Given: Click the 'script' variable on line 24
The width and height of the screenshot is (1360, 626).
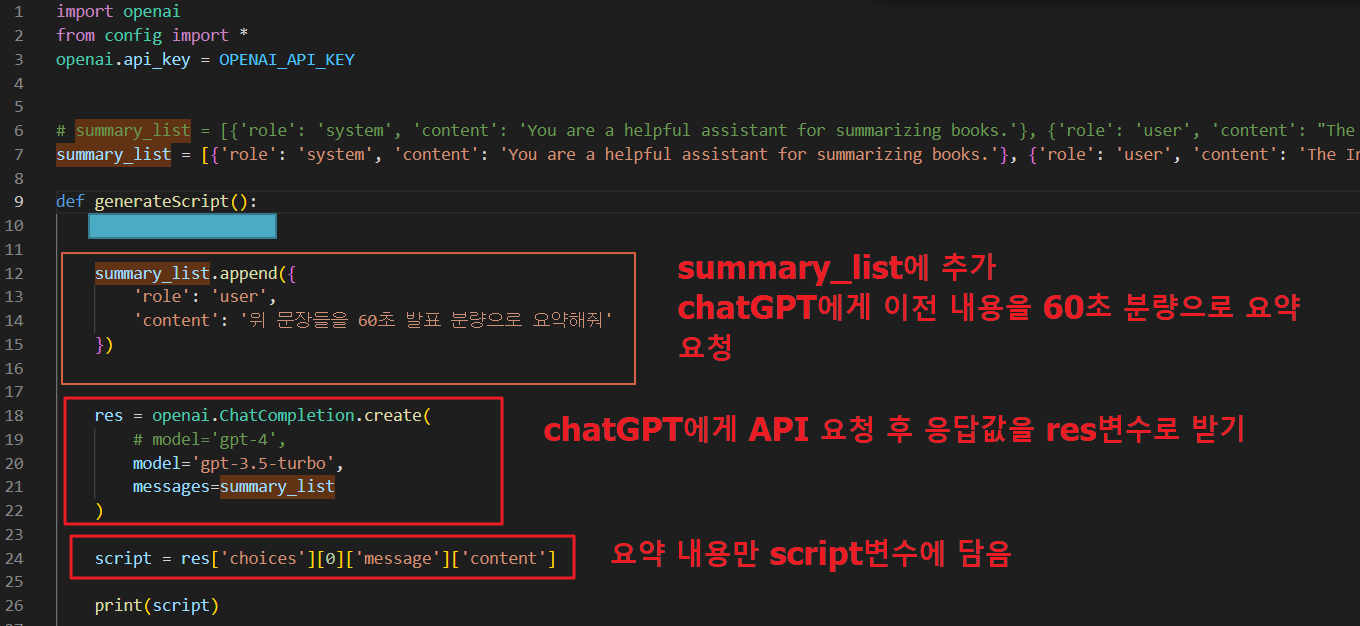Looking at the screenshot, I should [x=123, y=558].
